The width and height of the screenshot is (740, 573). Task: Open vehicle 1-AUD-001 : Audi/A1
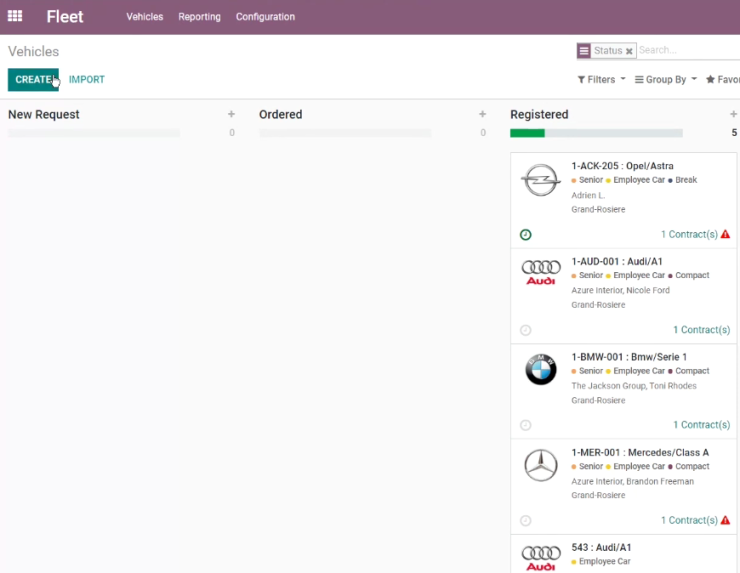[617, 261]
